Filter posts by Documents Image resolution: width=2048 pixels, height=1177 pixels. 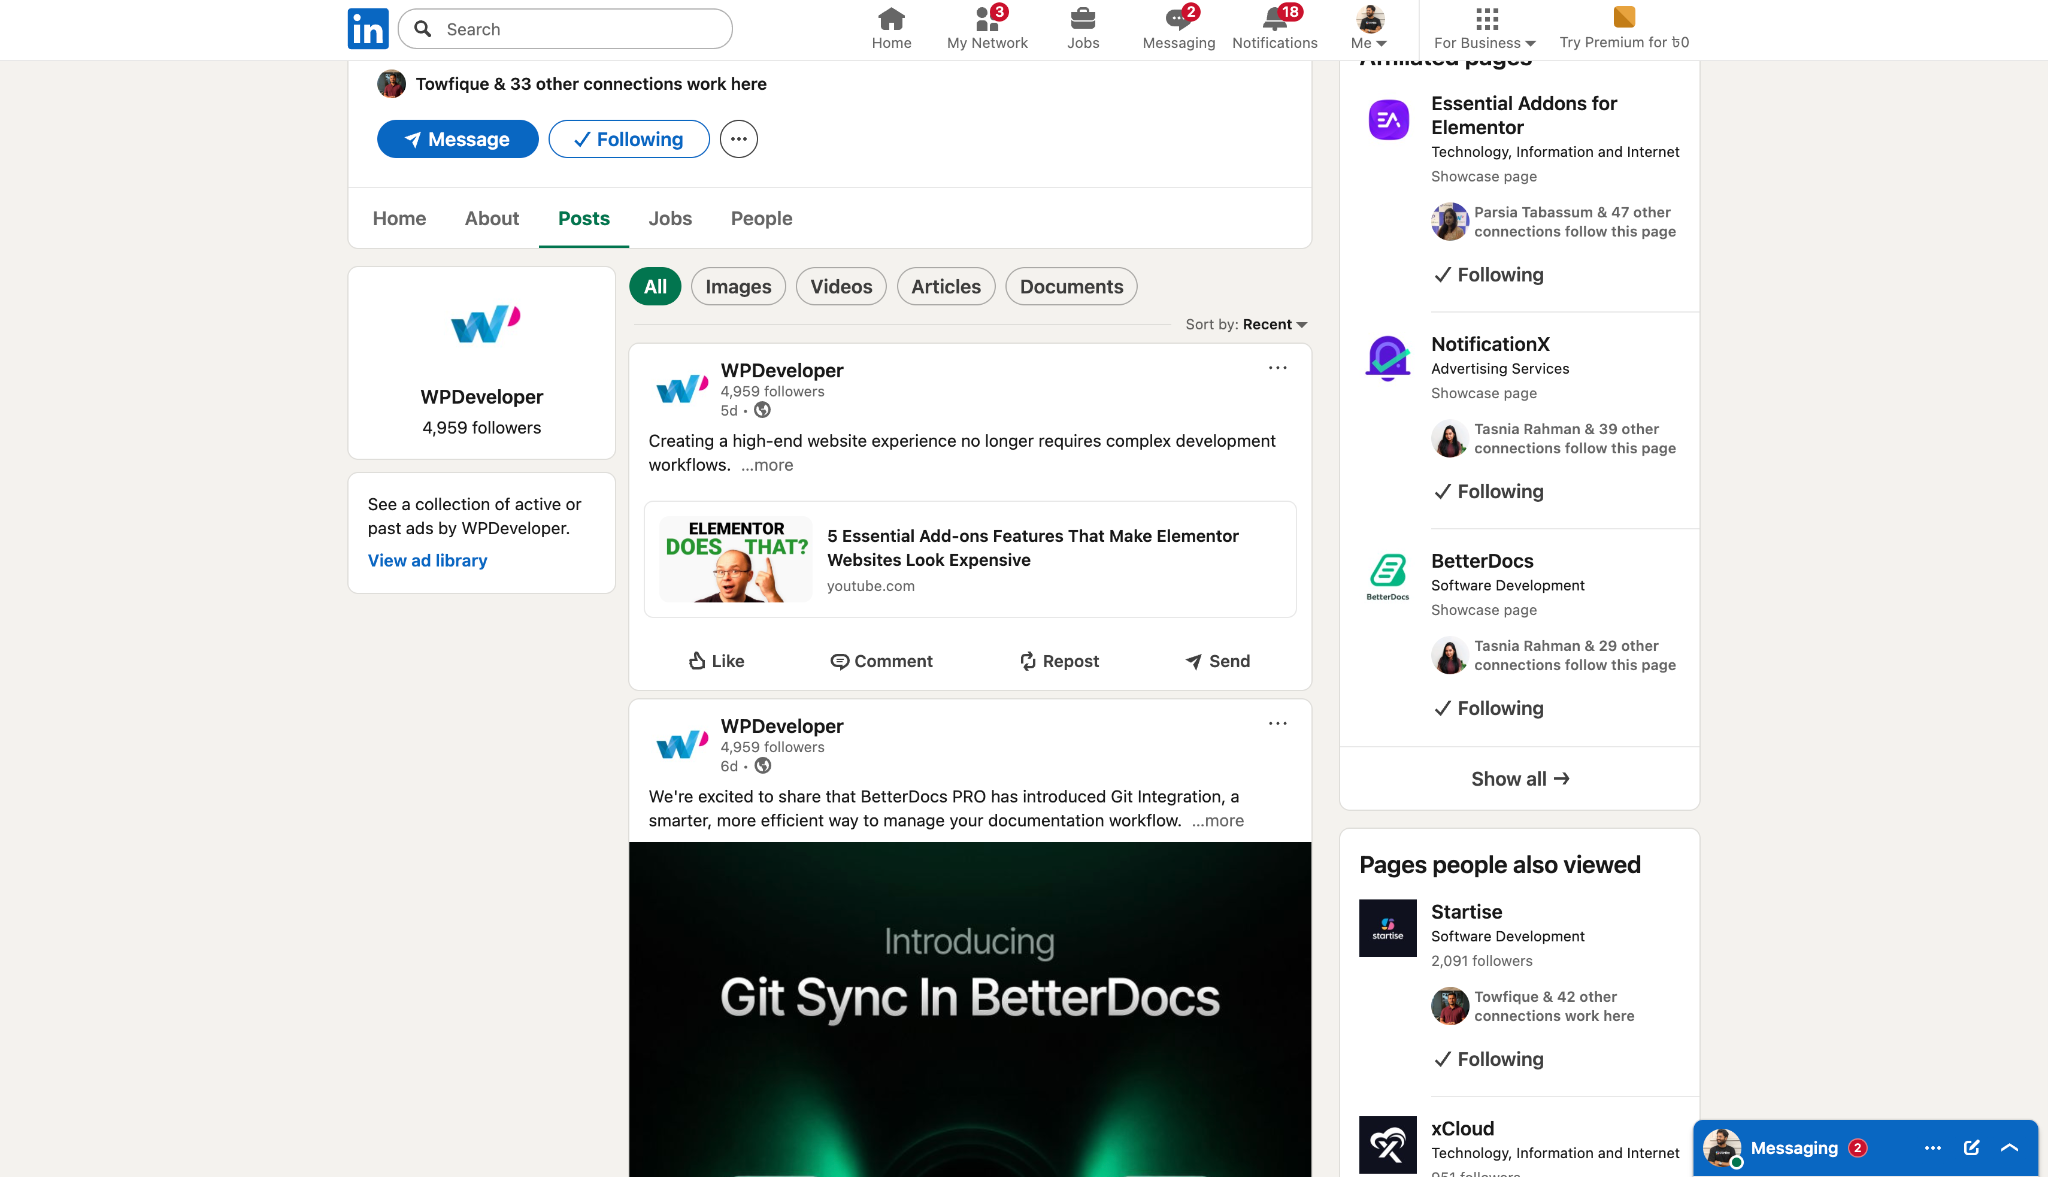coord(1071,287)
